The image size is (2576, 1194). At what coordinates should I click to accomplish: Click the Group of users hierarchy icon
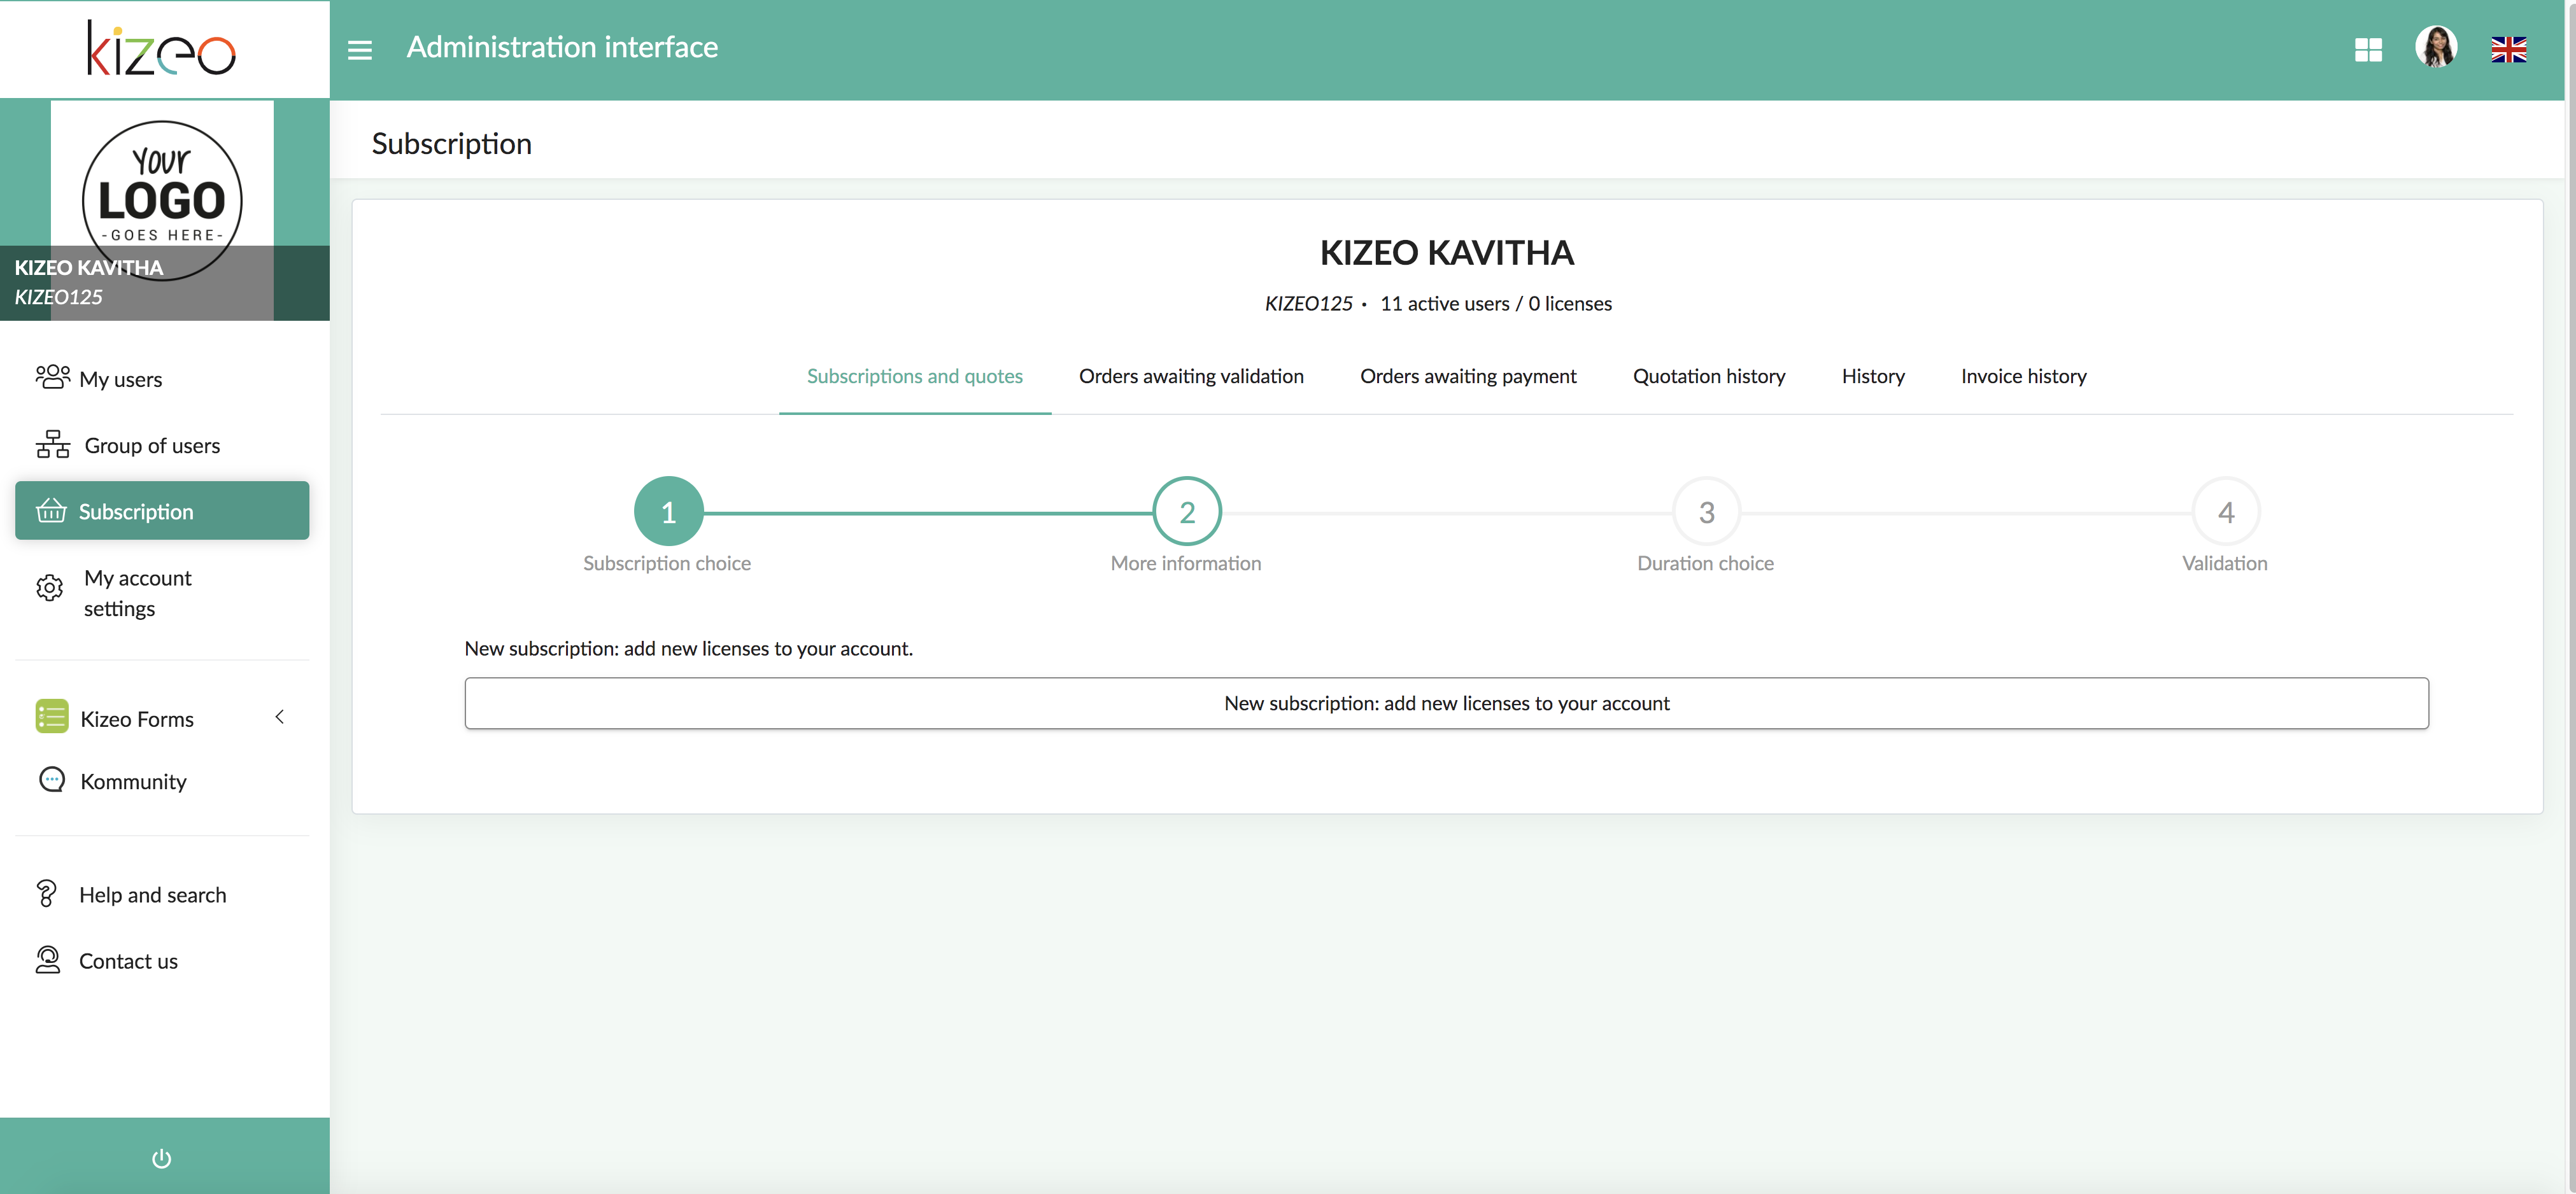[x=53, y=444]
